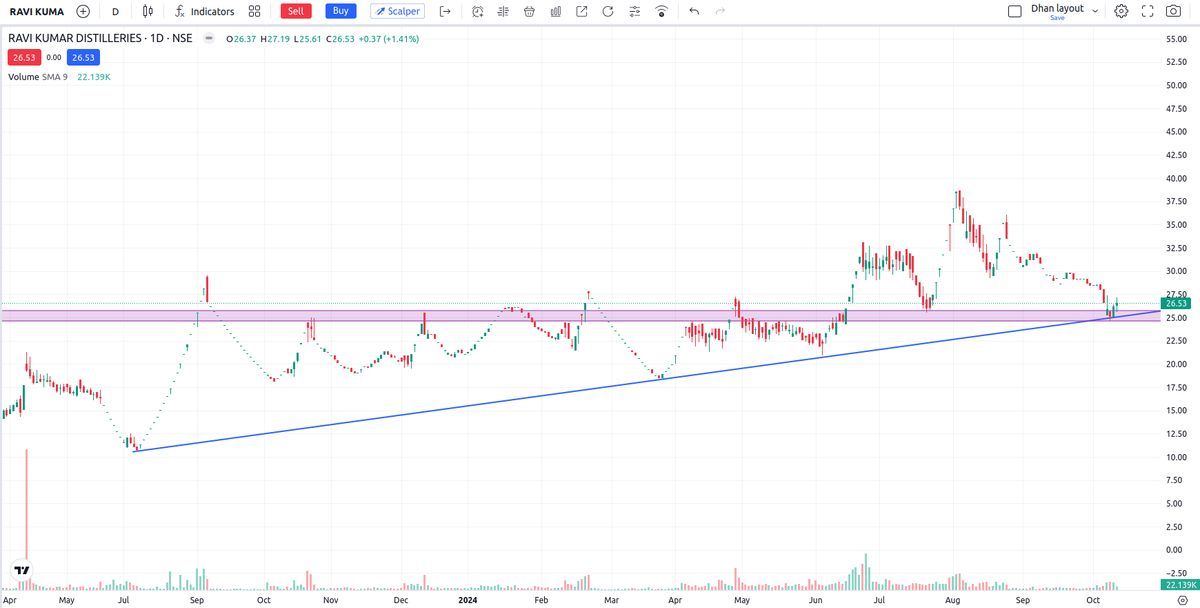The width and height of the screenshot is (1200, 608).
Task: Collapse the legend with the minus toggle
Action: coord(208,38)
